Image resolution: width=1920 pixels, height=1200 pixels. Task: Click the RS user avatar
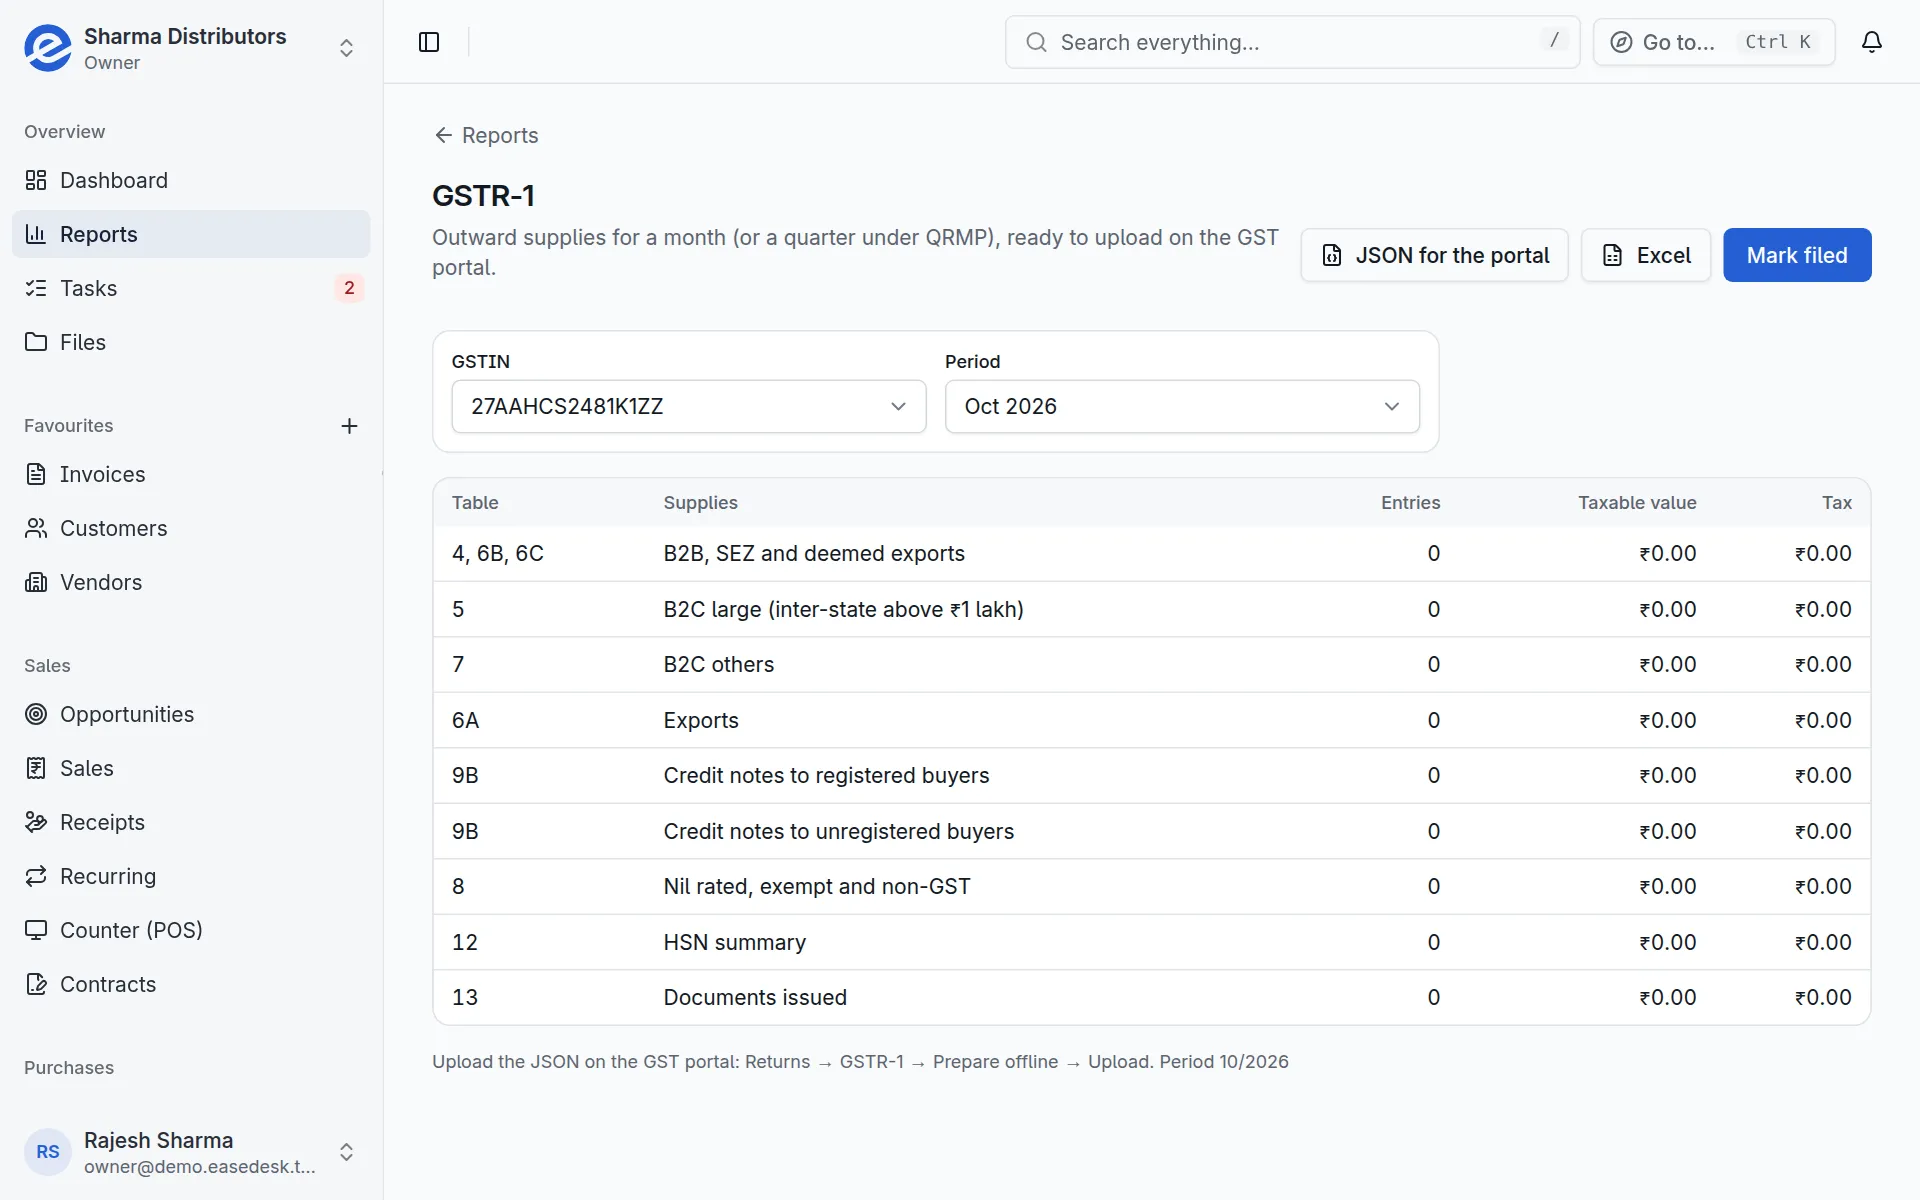[48, 1152]
